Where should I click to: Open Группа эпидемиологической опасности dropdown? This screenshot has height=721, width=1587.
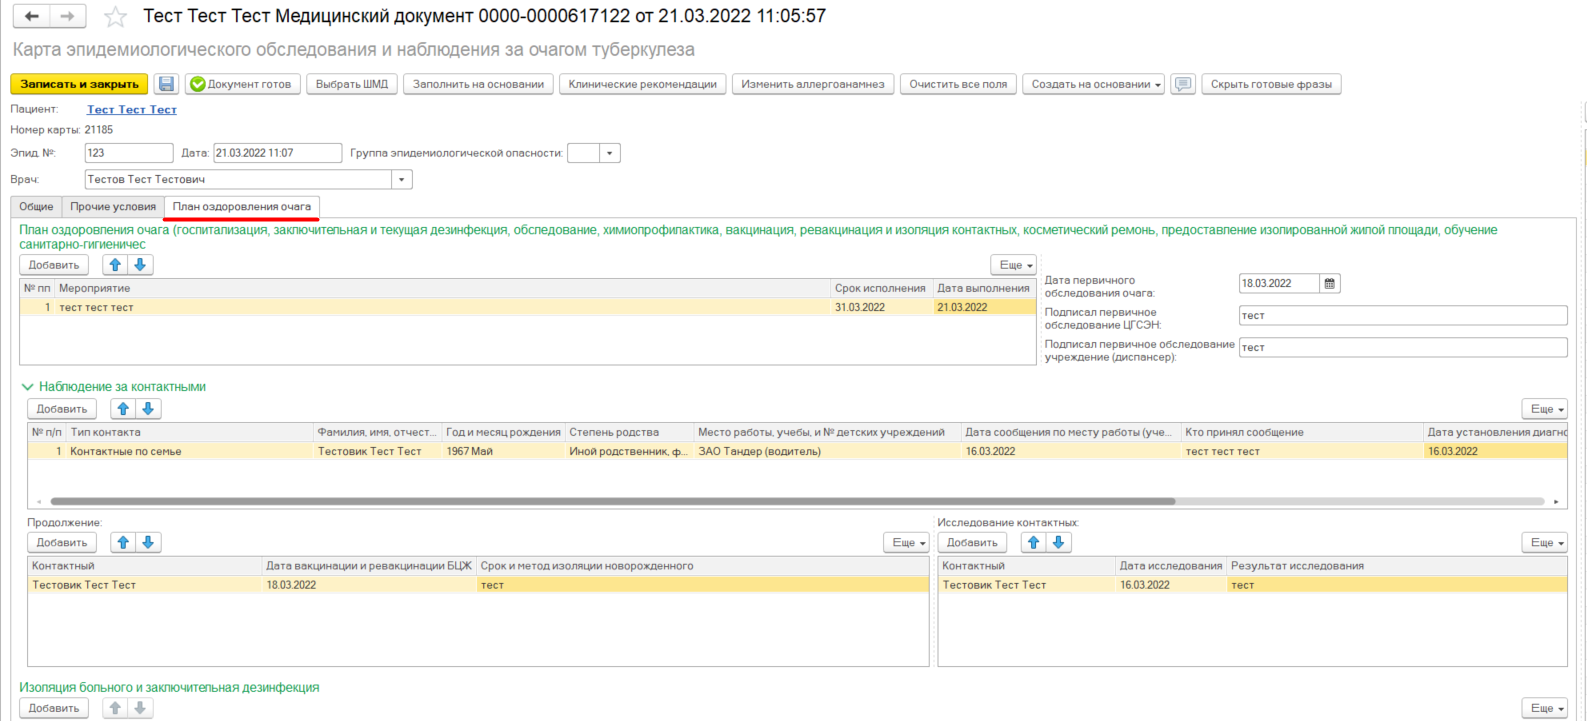coord(609,154)
